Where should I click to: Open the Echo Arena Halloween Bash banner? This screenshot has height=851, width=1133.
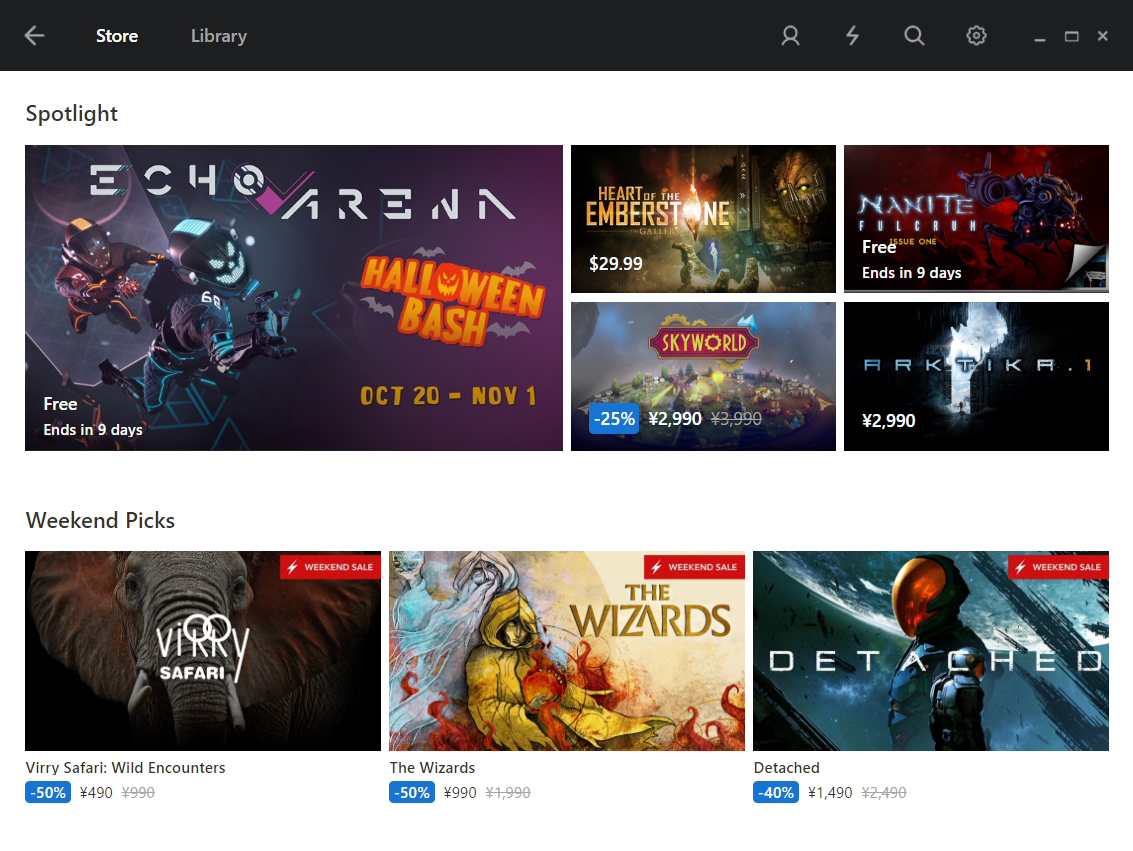294,298
